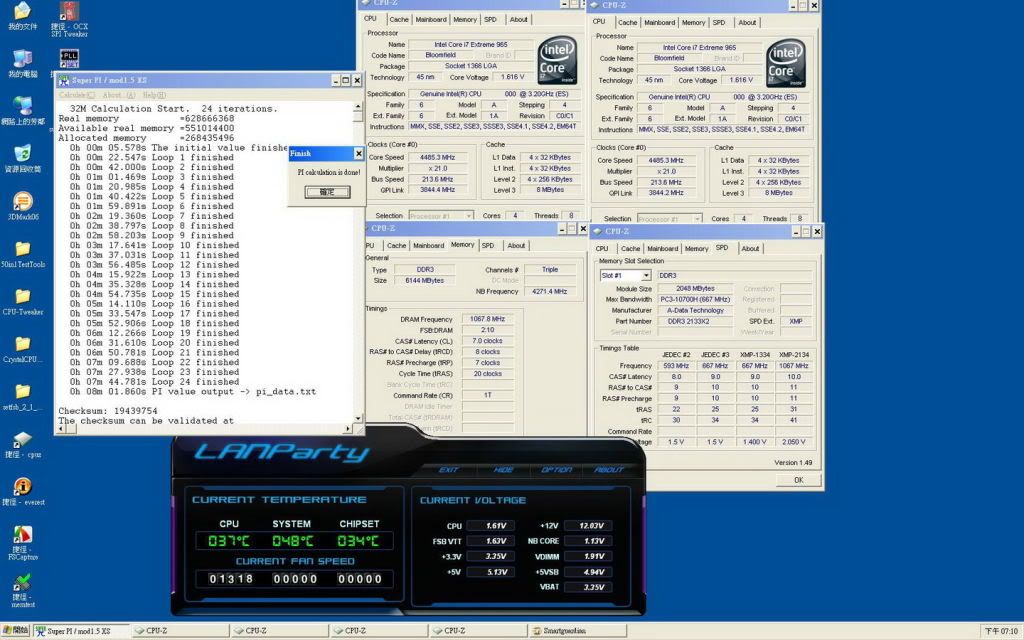The width and height of the screenshot is (1024, 640).
Task: Open About menu in Super PI
Action: (x=118, y=95)
